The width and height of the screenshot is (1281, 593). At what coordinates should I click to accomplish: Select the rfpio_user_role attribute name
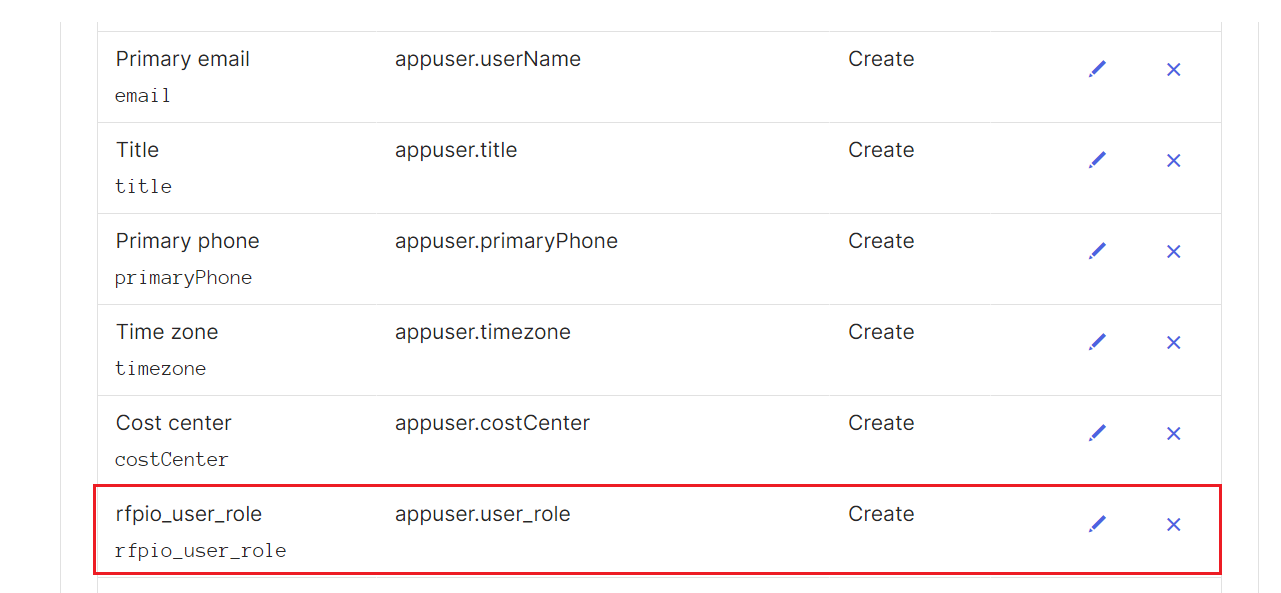tap(189, 514)
